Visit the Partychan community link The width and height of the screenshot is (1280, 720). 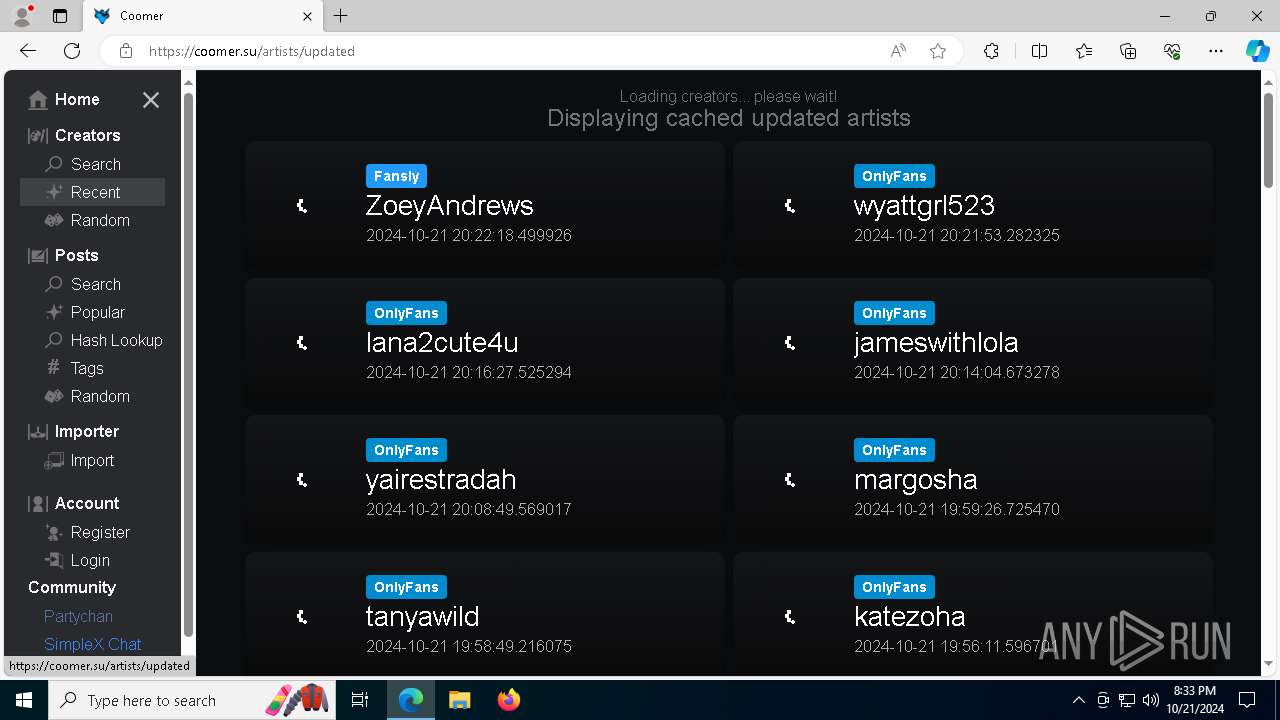tap(78, 616)
